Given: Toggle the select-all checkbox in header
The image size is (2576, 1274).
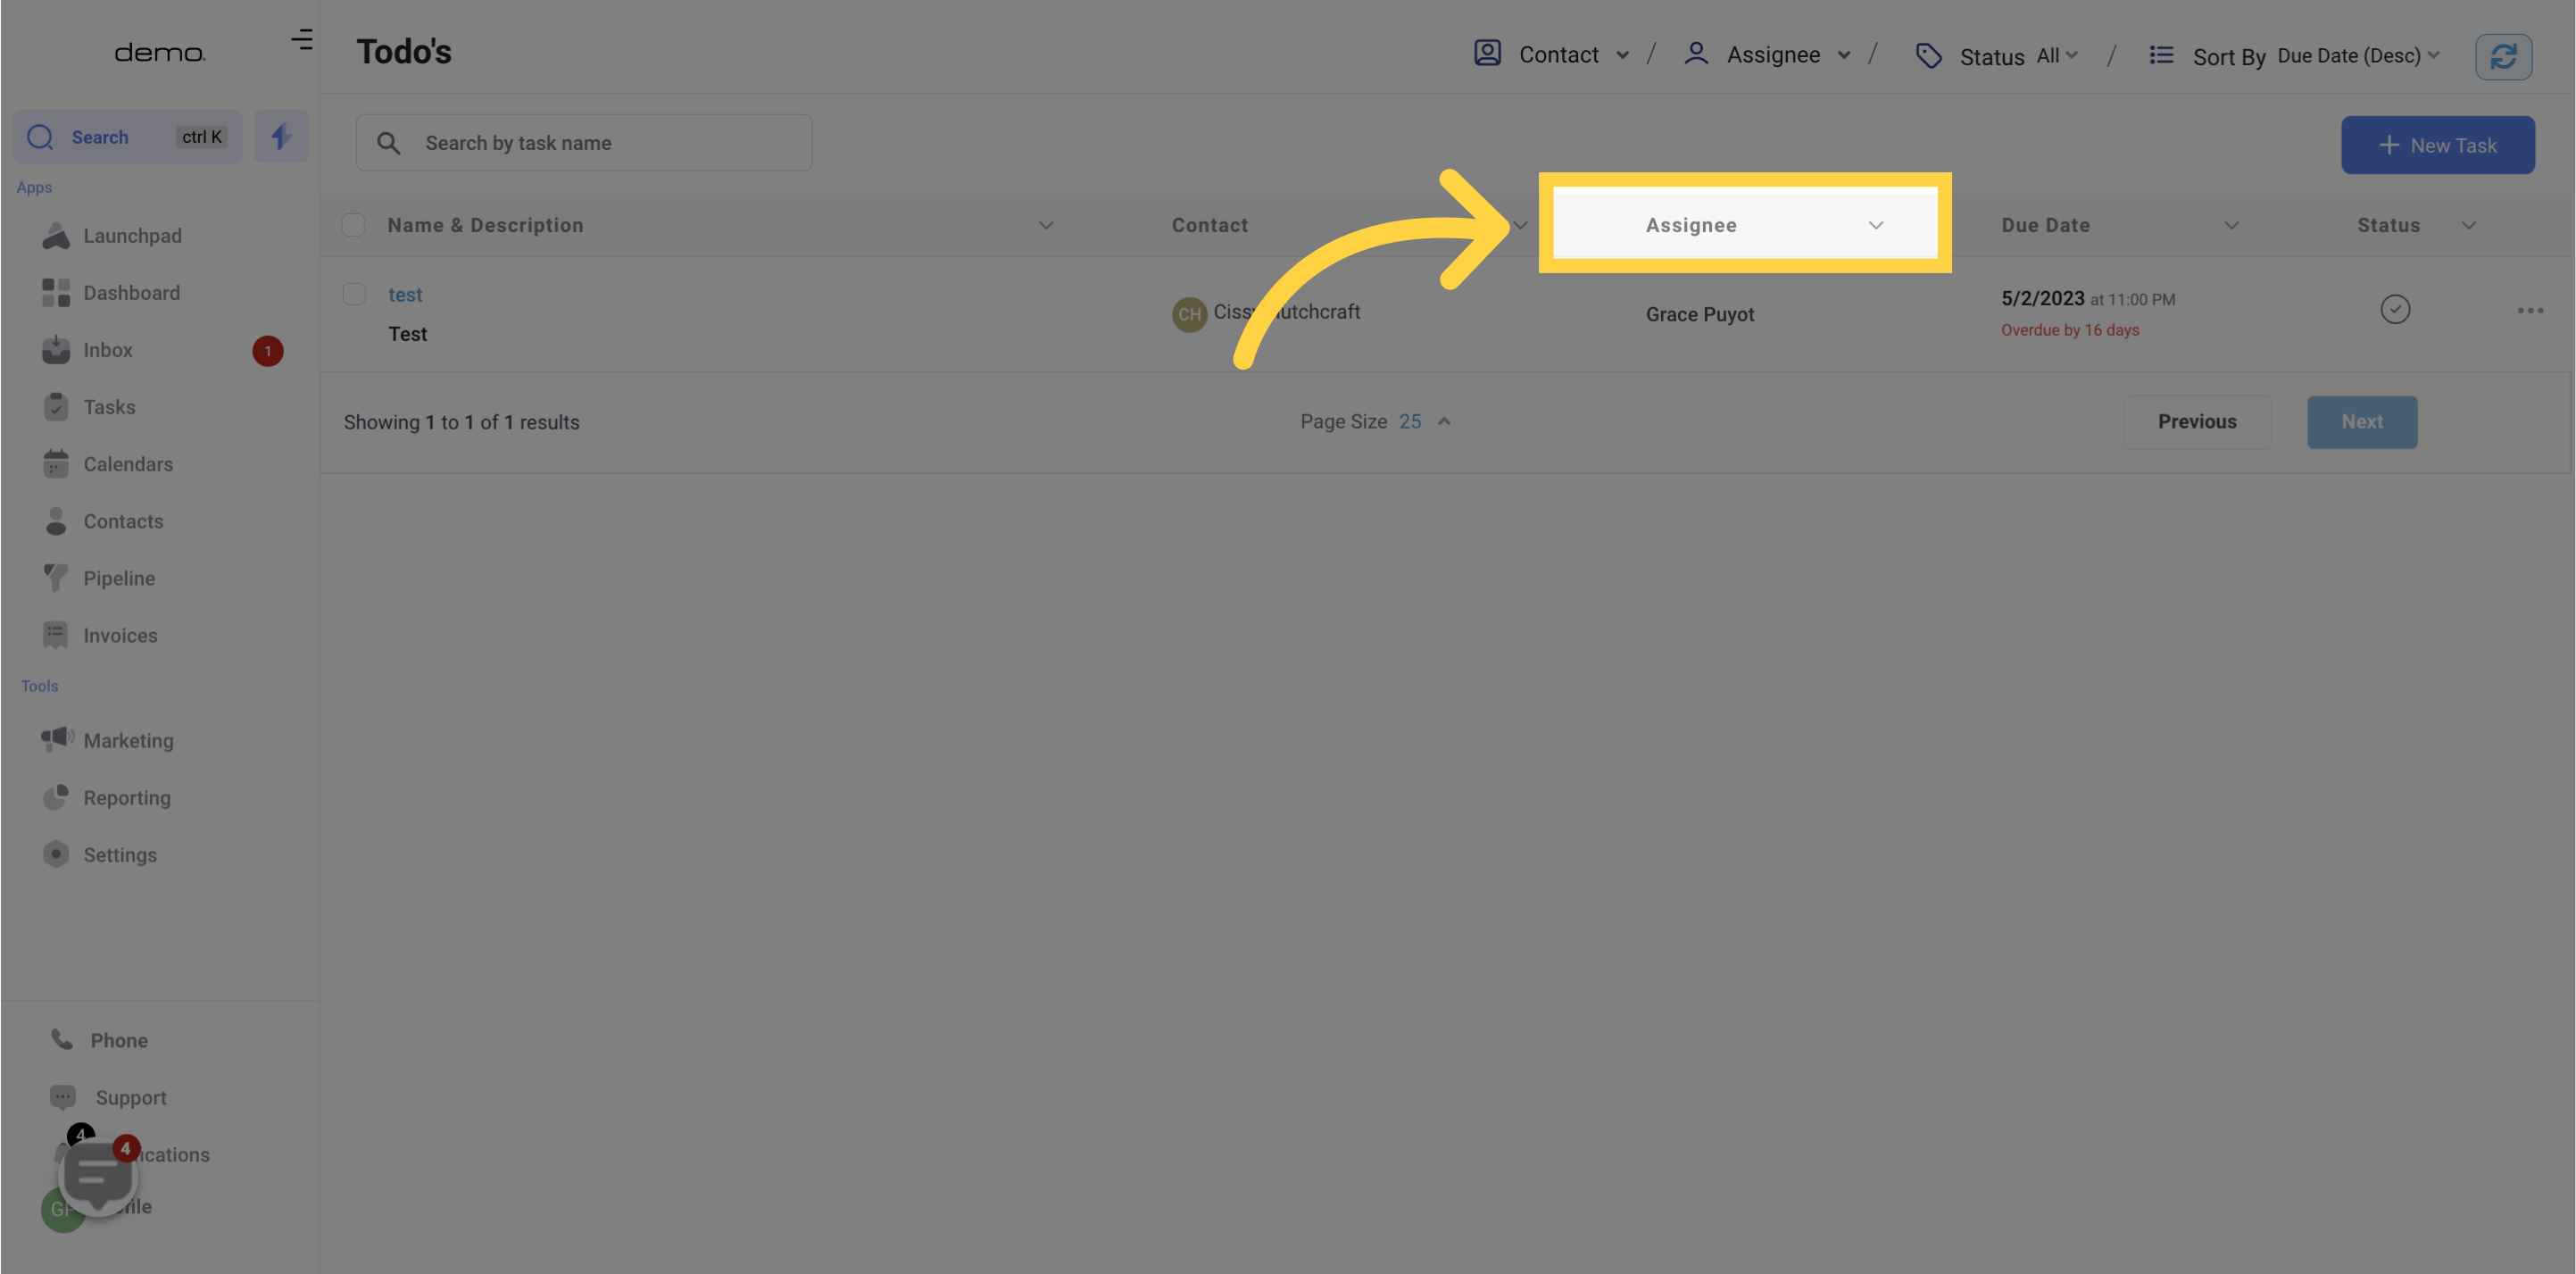Looking at the screenshot, I should 353,225.
